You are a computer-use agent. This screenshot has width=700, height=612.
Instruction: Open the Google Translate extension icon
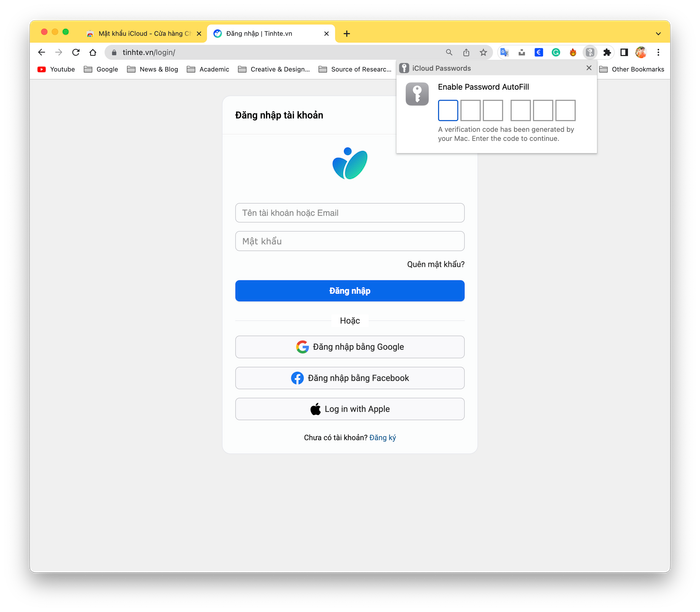(504, 52)
